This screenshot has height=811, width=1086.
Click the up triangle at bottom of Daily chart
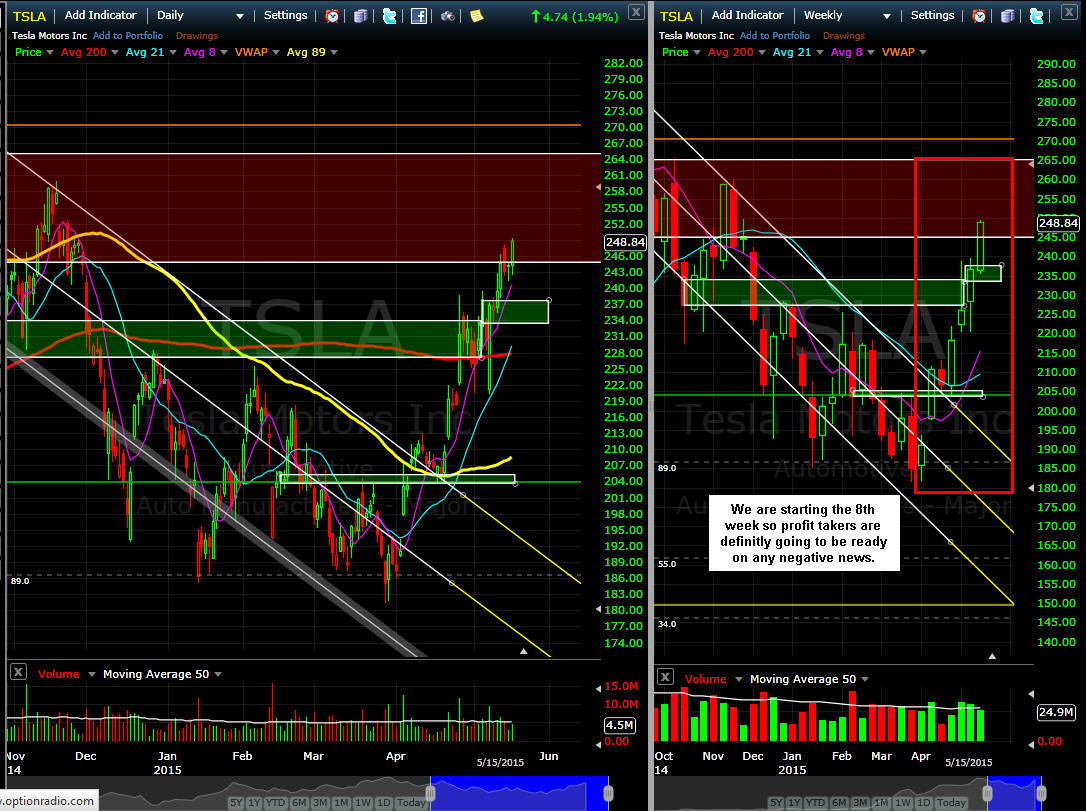tap(524, 651)
